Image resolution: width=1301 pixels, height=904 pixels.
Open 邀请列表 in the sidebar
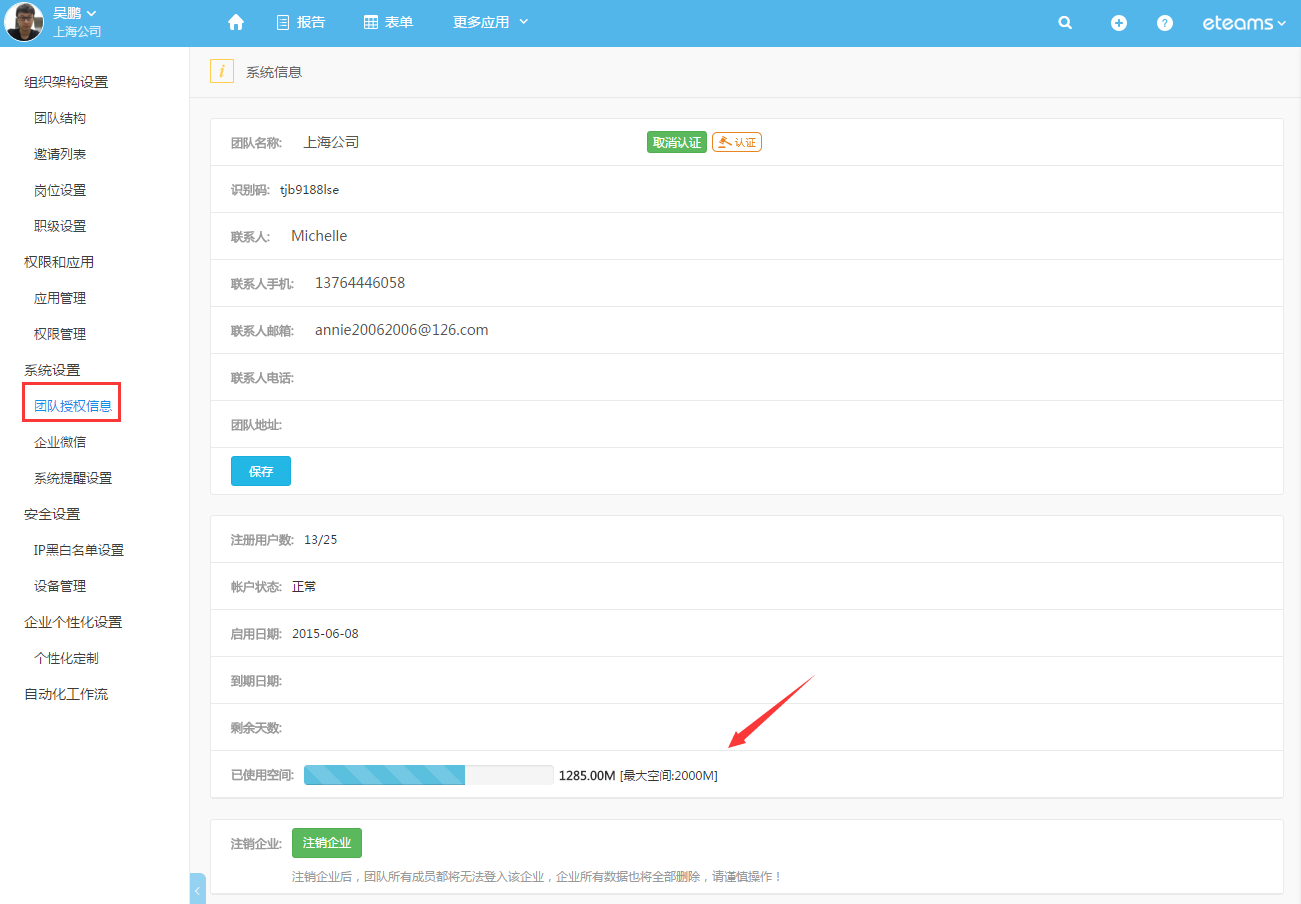coord(60,154)
